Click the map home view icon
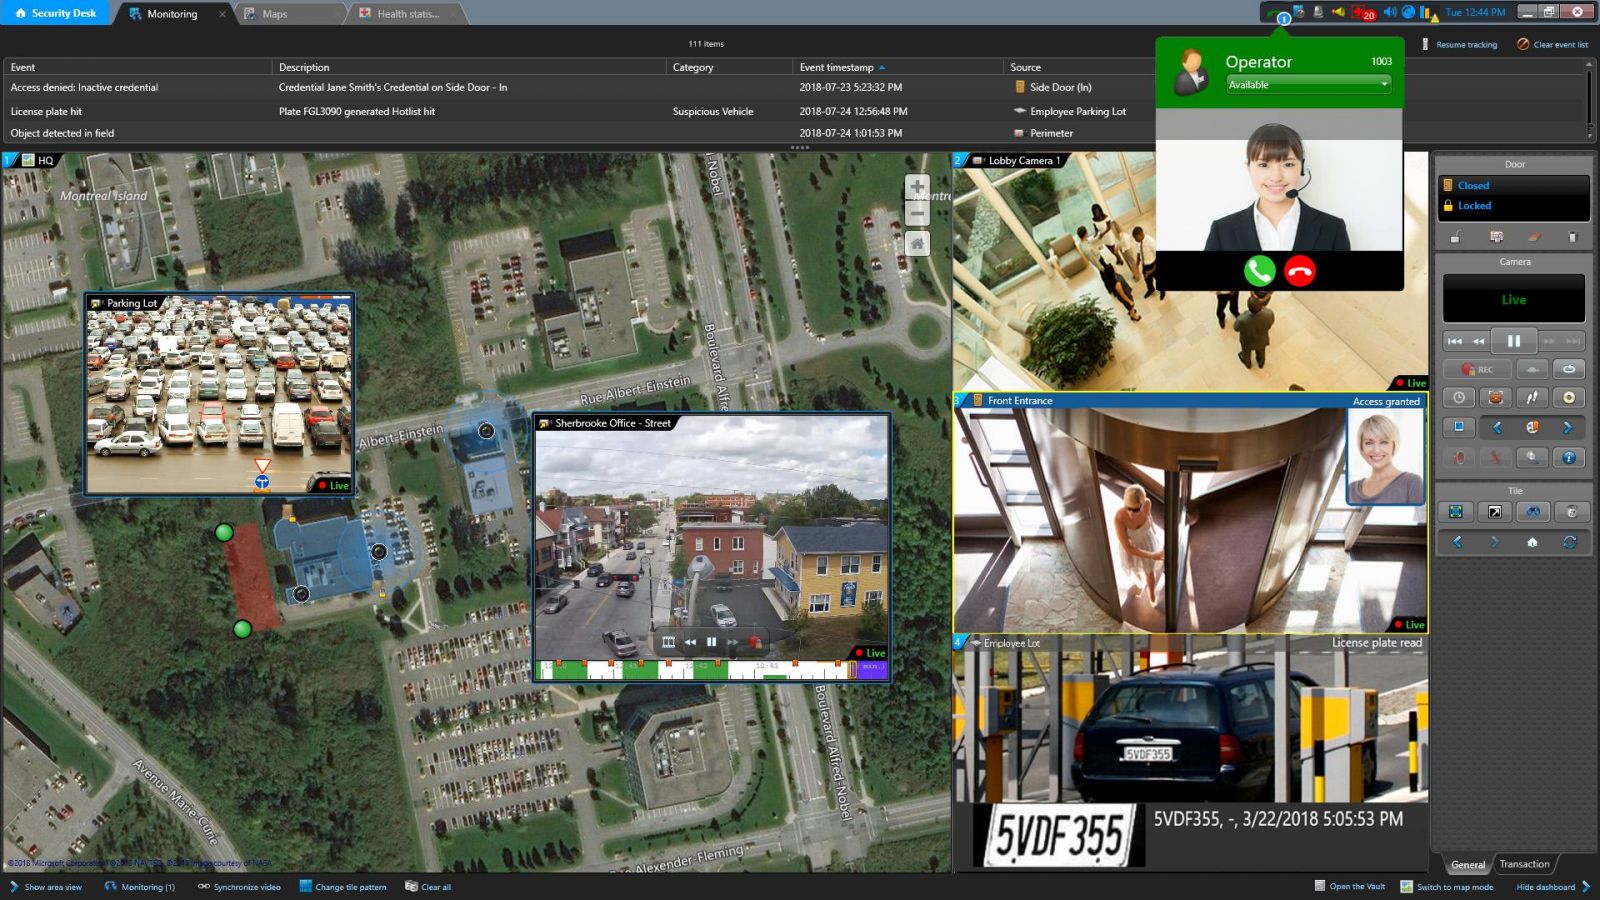 click(x=917, y=243)
